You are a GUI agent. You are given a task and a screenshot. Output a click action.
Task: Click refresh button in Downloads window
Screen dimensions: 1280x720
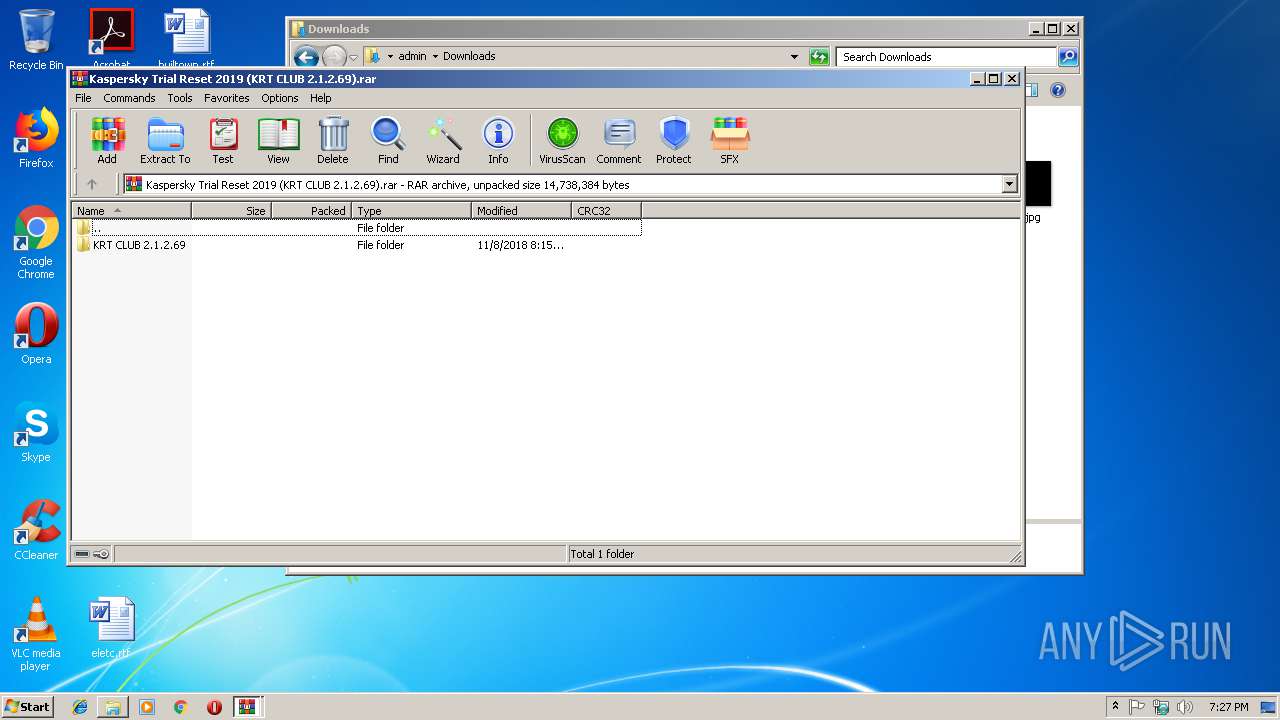[x=819, y=57]
